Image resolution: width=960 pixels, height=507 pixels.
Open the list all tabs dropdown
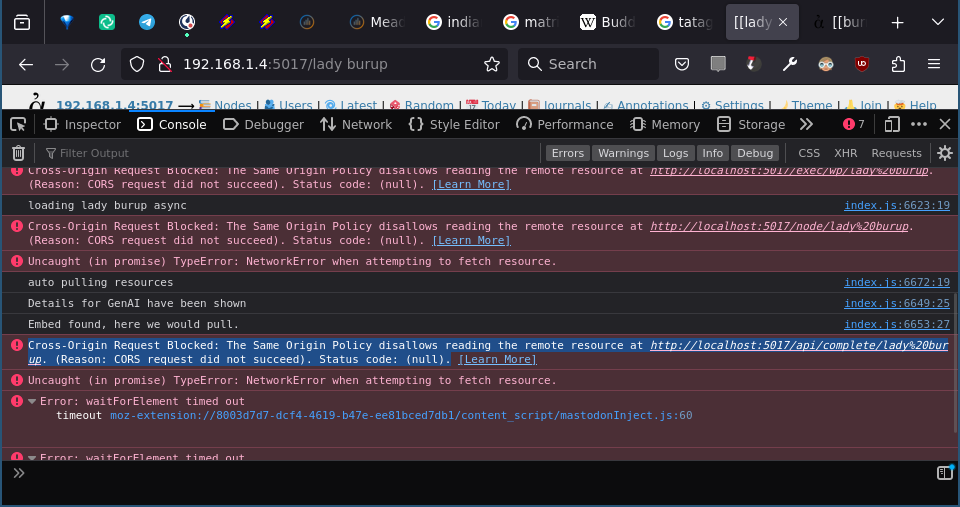tap(937, 22)
